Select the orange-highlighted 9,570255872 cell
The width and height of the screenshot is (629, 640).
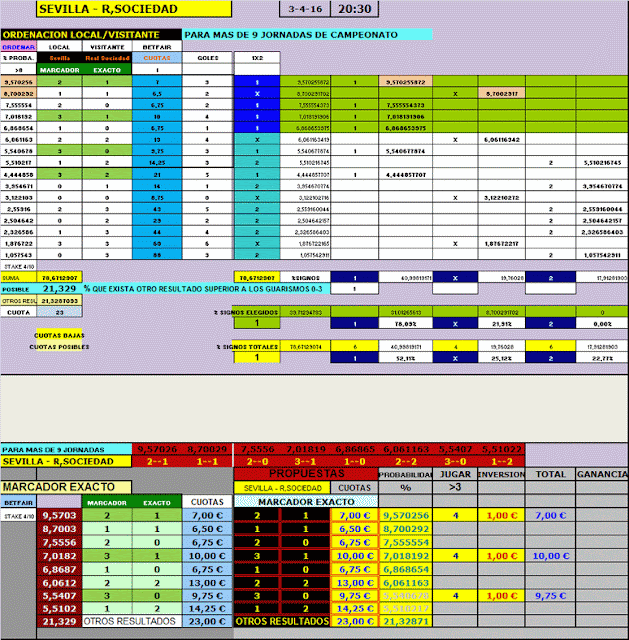pyautogui.click(x=405, y=82)
